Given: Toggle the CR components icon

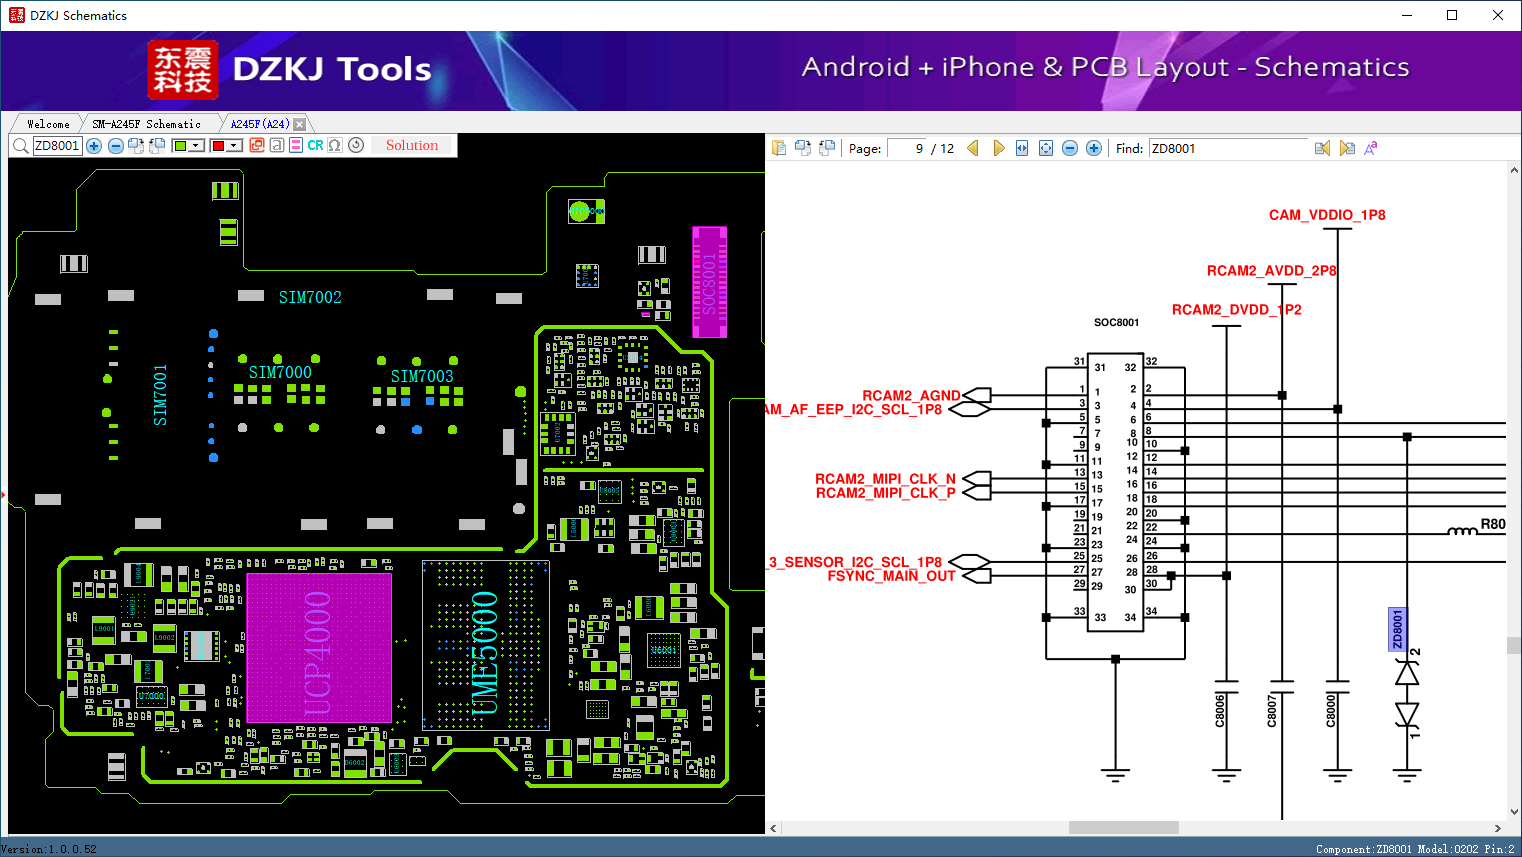Looking at the screenshot, I should pos(316,146).
